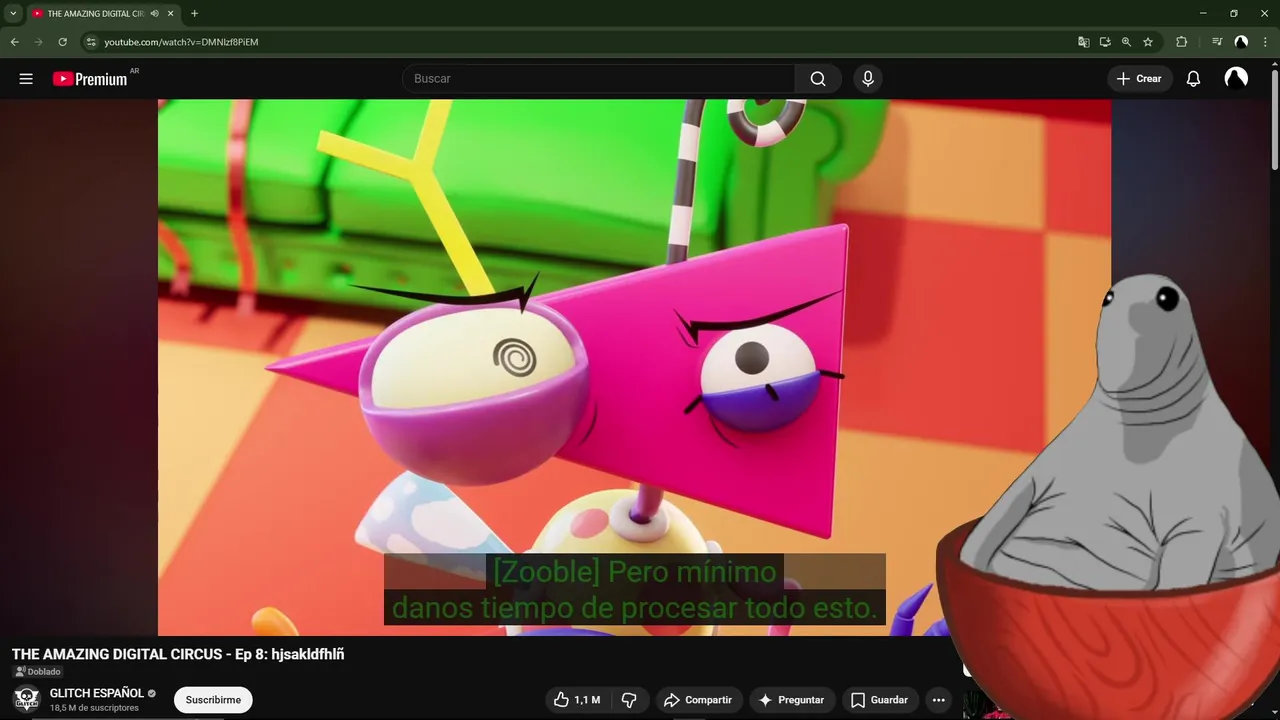The height and width of the screenshot is (720, 1280).
Task: Expand the tab search dropdown
Action: pyautogui.click(x=13, y=14)
